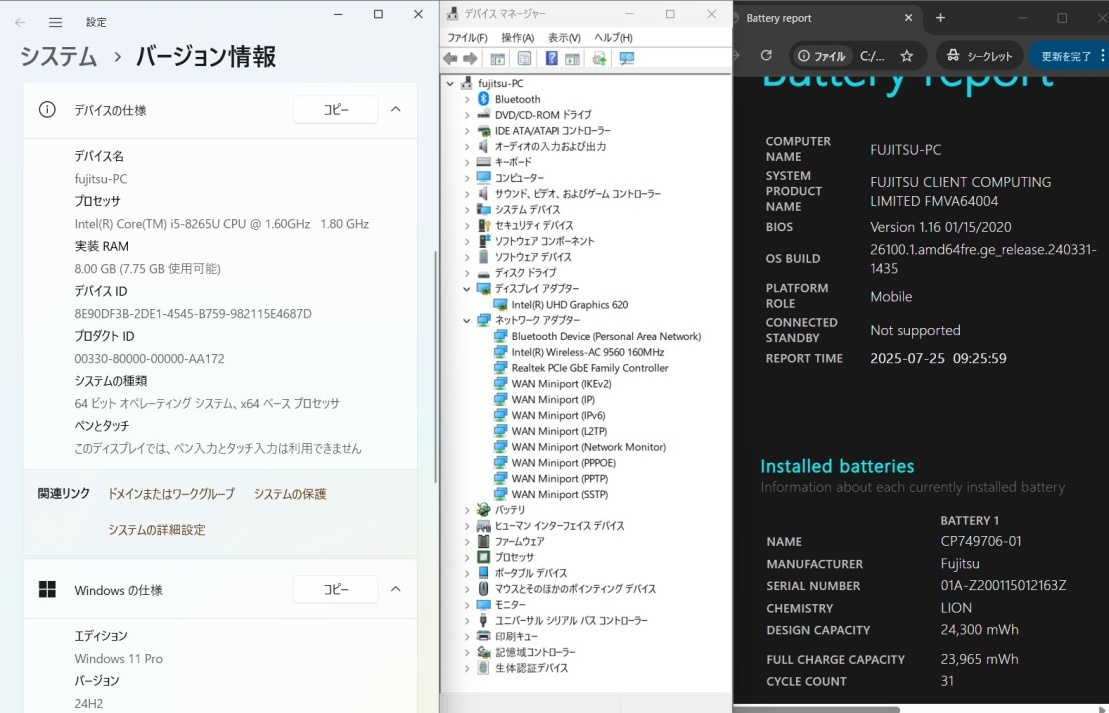Viewport: 1109px width, 713px height.
Task: Open the hamburger navigation menu in Settings
Action: pyautogui.click(x=56, y=23)
